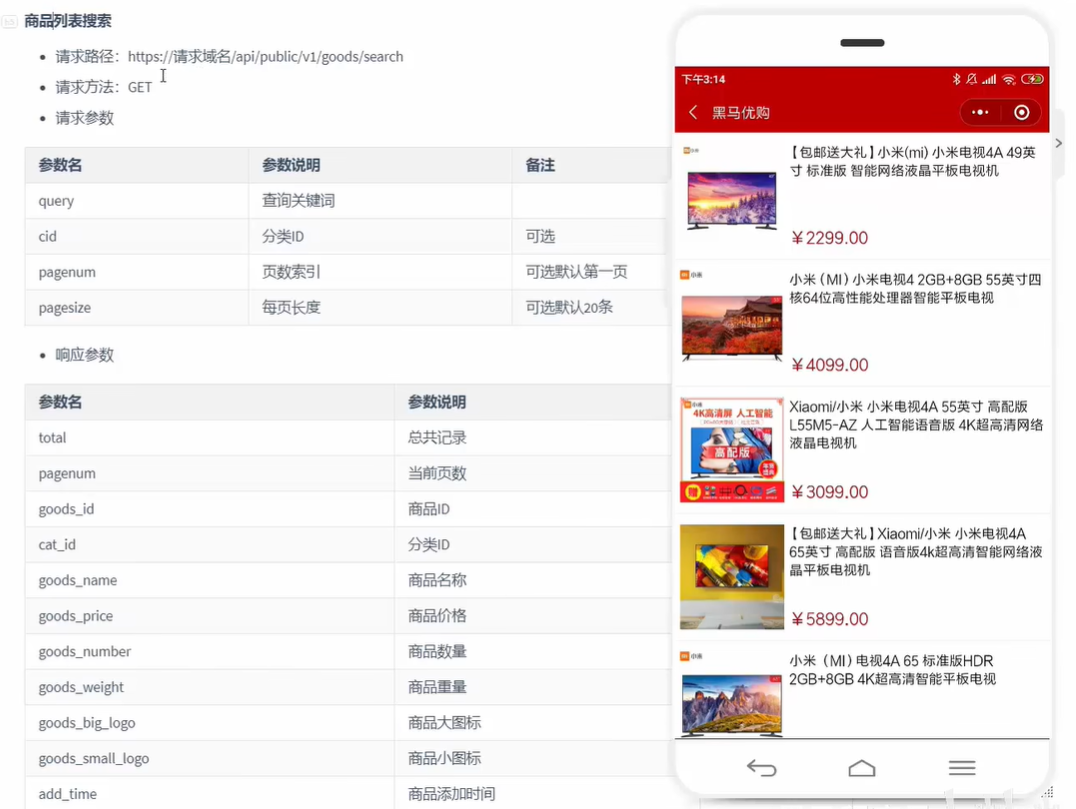This screenshot has height=809, width=1076.
Task: Click the 黑马优购 page title
Action: pos(740,113)
